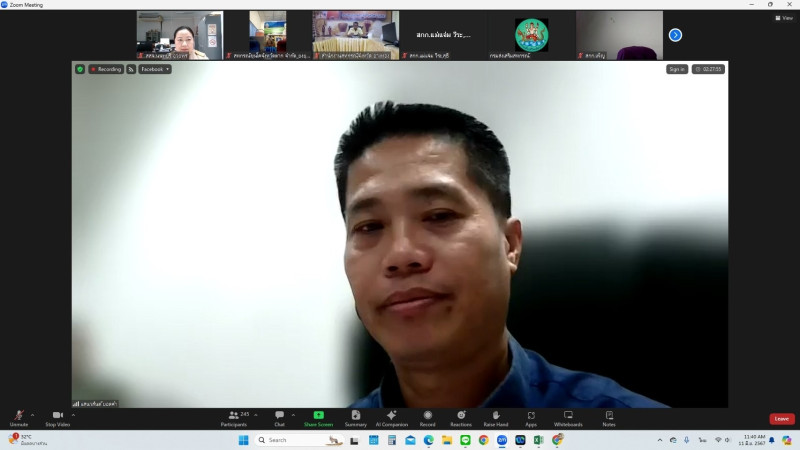Unmute the microphone
Image resolution: width=800 pixels, height=450 pixels.
19,416
